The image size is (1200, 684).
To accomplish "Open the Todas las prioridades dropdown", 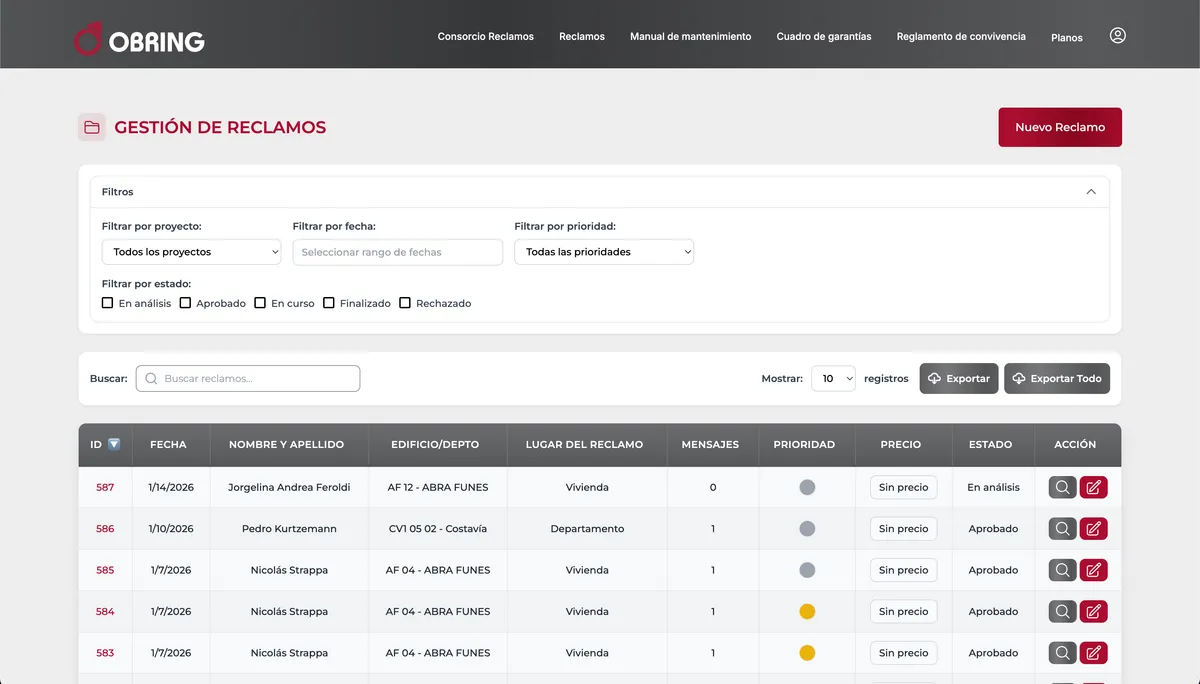I will pos(604,252).
